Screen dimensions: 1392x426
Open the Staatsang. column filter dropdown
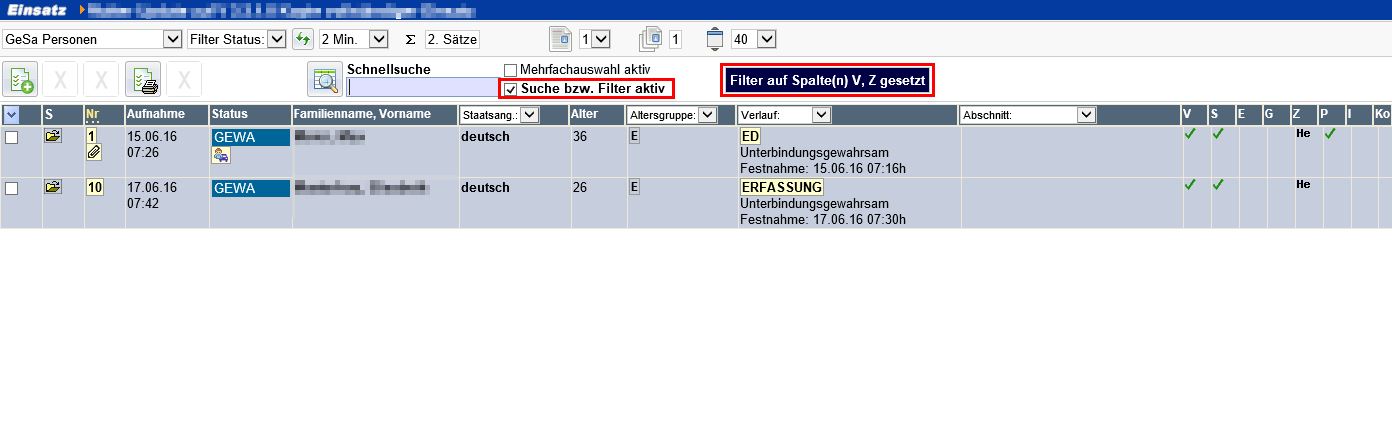click(x=499, y=115)
